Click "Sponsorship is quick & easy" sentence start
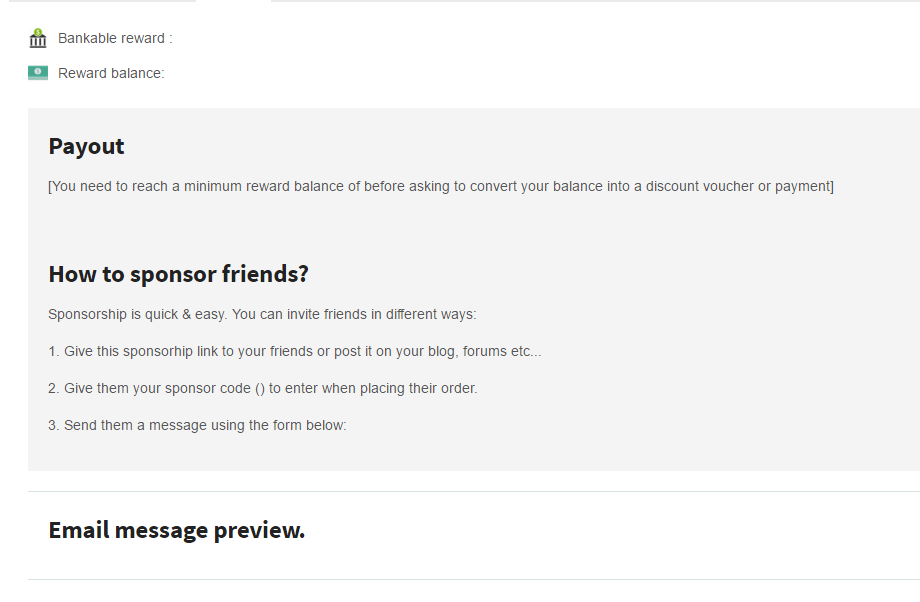This screenshot has width=920, height=602. pyautogui.click(x=138, y=314)
